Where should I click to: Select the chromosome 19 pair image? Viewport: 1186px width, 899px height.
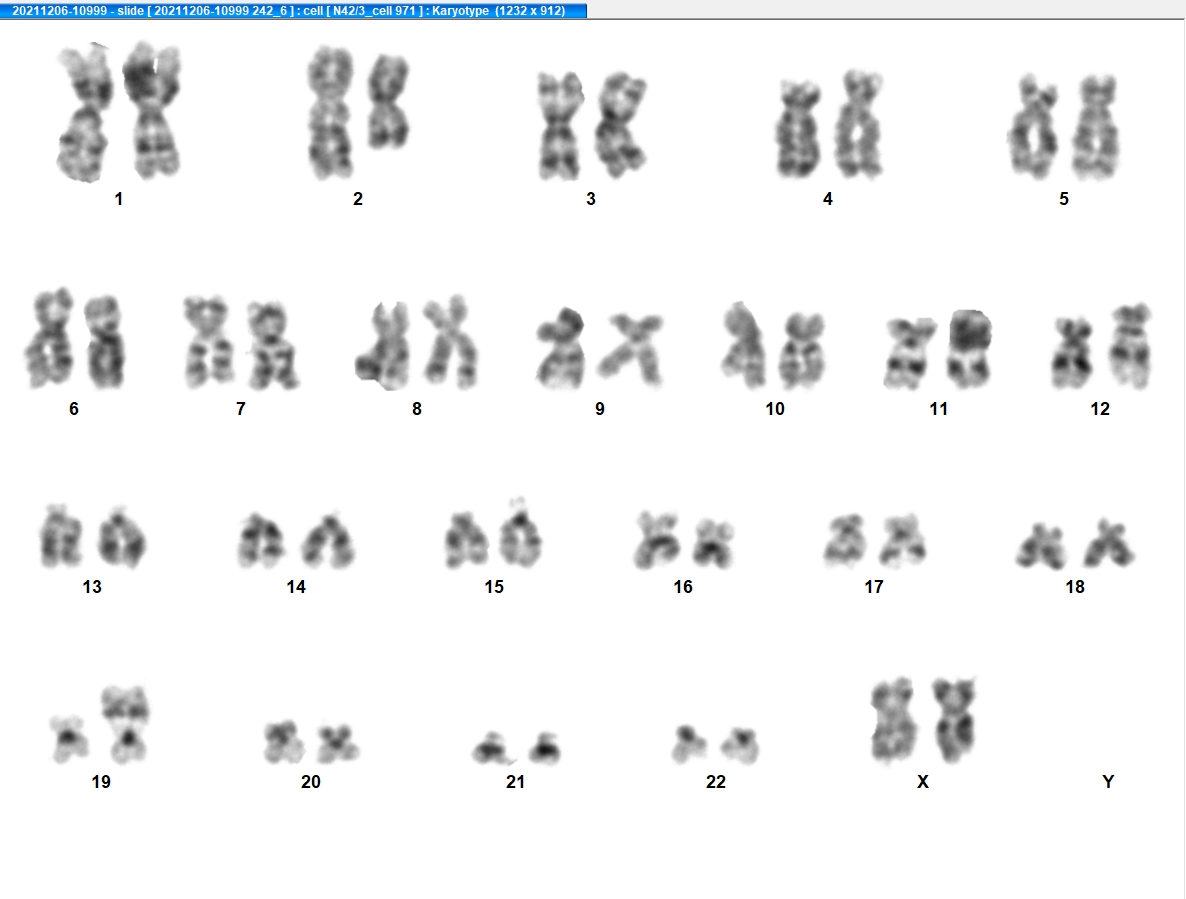coord(100,724)
